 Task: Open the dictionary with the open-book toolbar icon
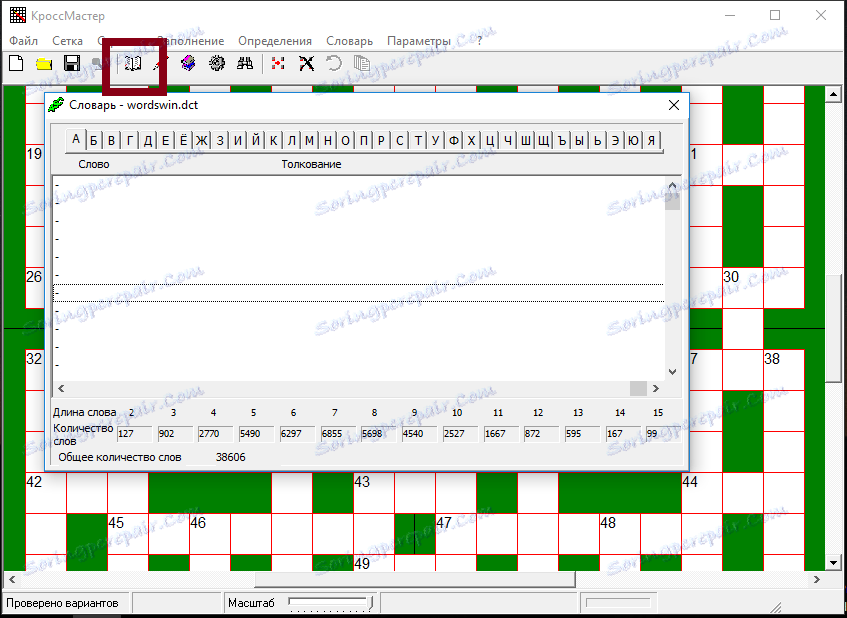[x=132, y=64]
